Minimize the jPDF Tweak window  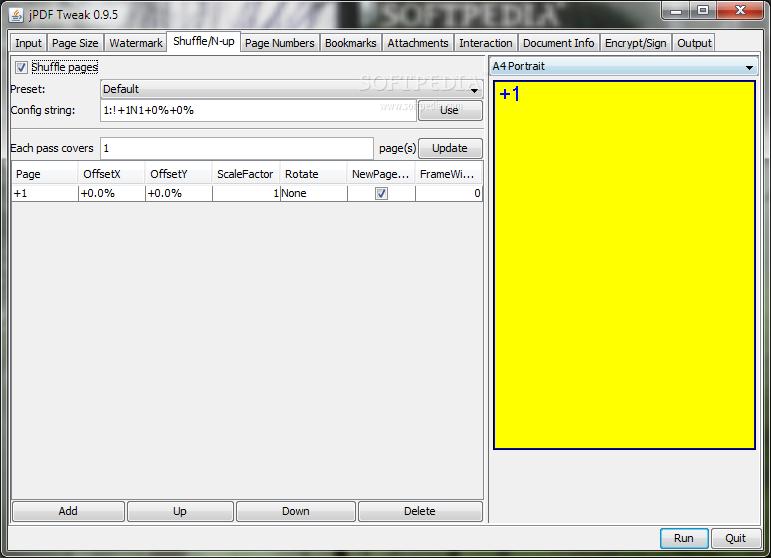point(676,11)
